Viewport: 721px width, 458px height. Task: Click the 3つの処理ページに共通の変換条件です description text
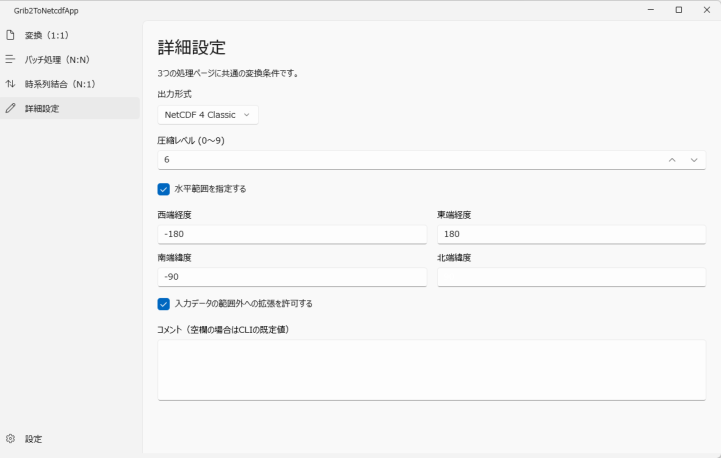[228, 74]
